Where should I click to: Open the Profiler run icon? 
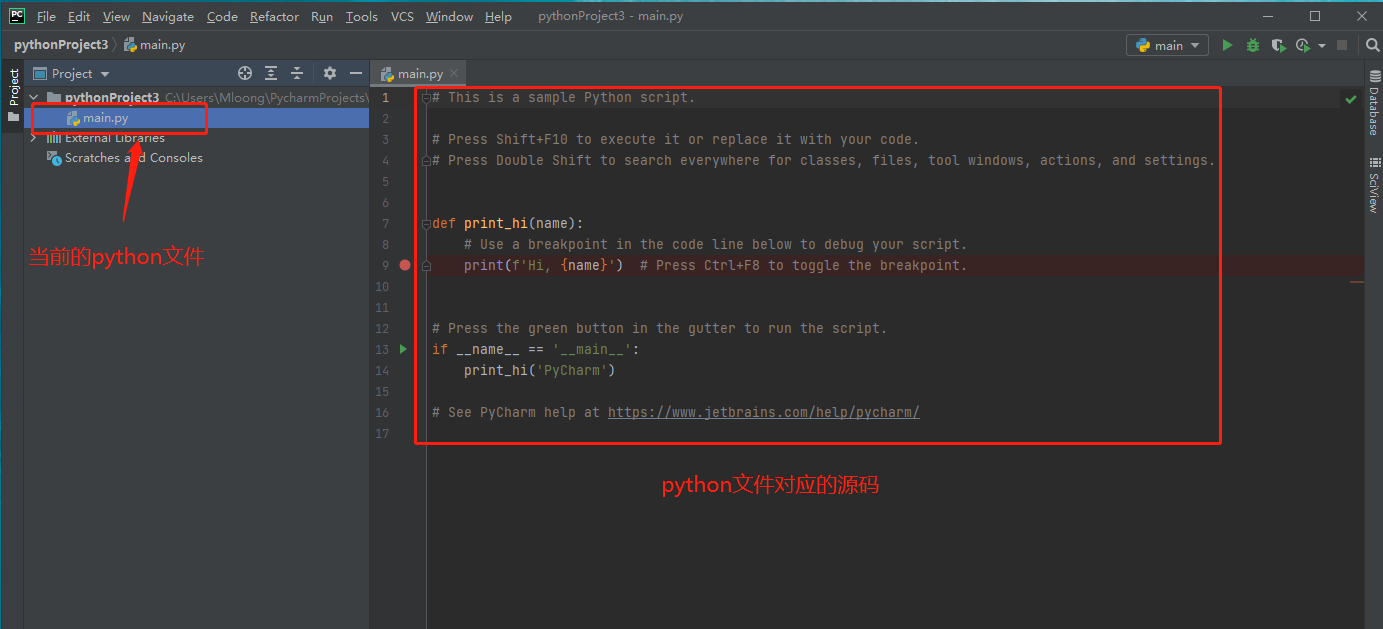pyautogui.click(x=1302, y=45)
